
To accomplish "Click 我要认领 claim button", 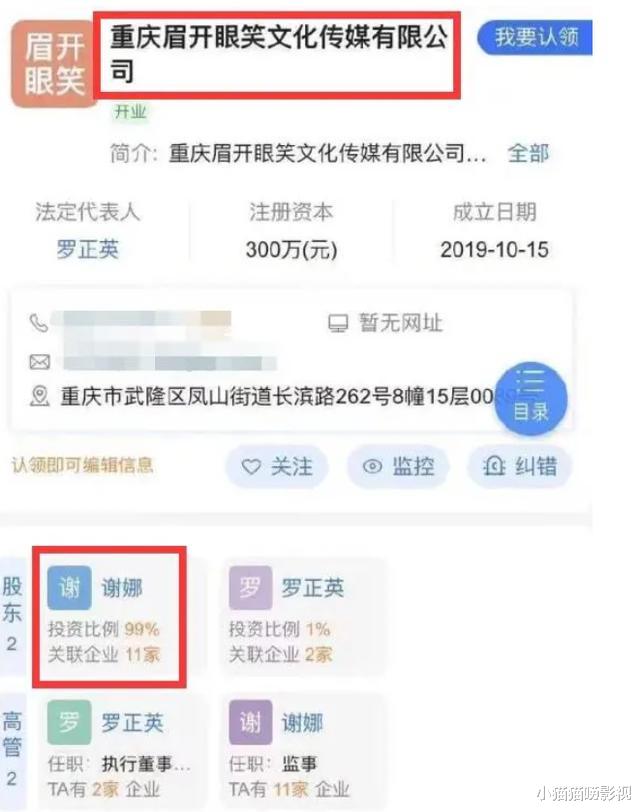I will point(535,37).
